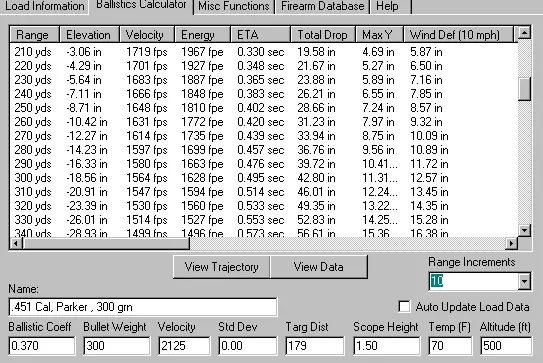The image size is (543, 363).
Task: Click the Total Drop column header
Action: [x=323, y=35]
